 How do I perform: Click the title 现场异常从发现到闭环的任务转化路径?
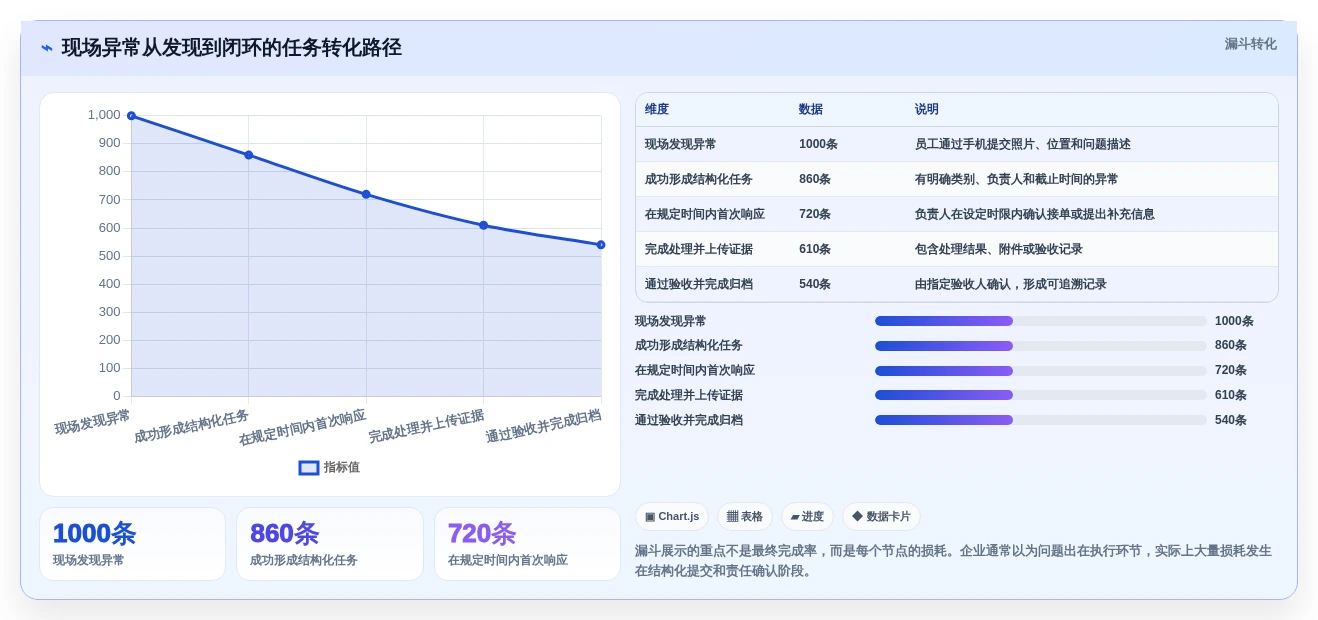232,48
